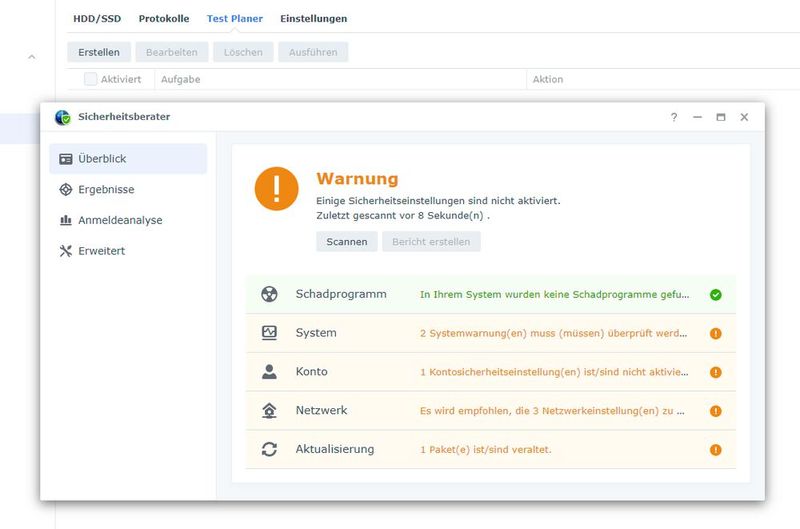Click the green checkmark status for Schadprogramm
Screen dimensions: 800x529
[716, 295]
